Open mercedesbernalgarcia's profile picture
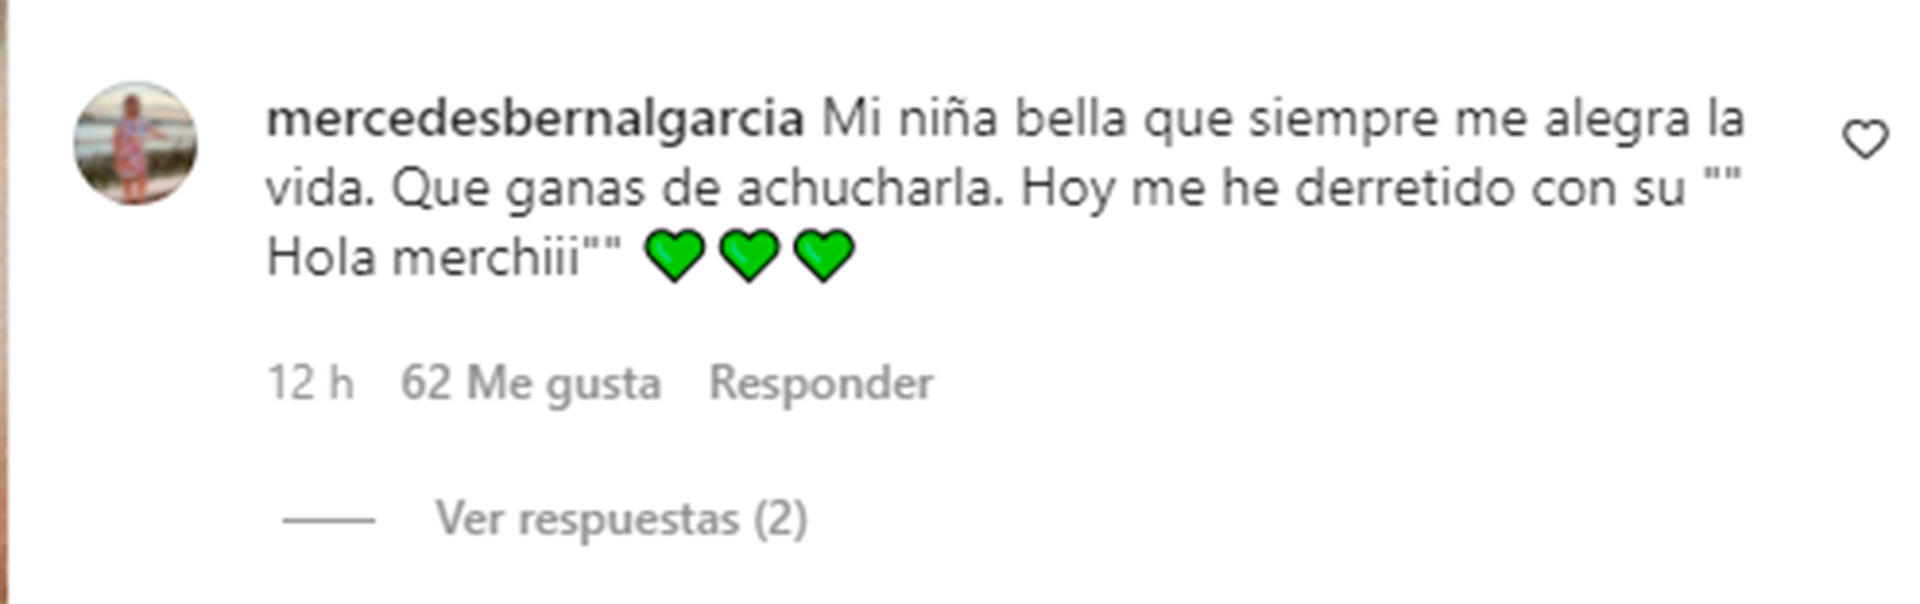 pyautogui.click(x=135, y=143)
